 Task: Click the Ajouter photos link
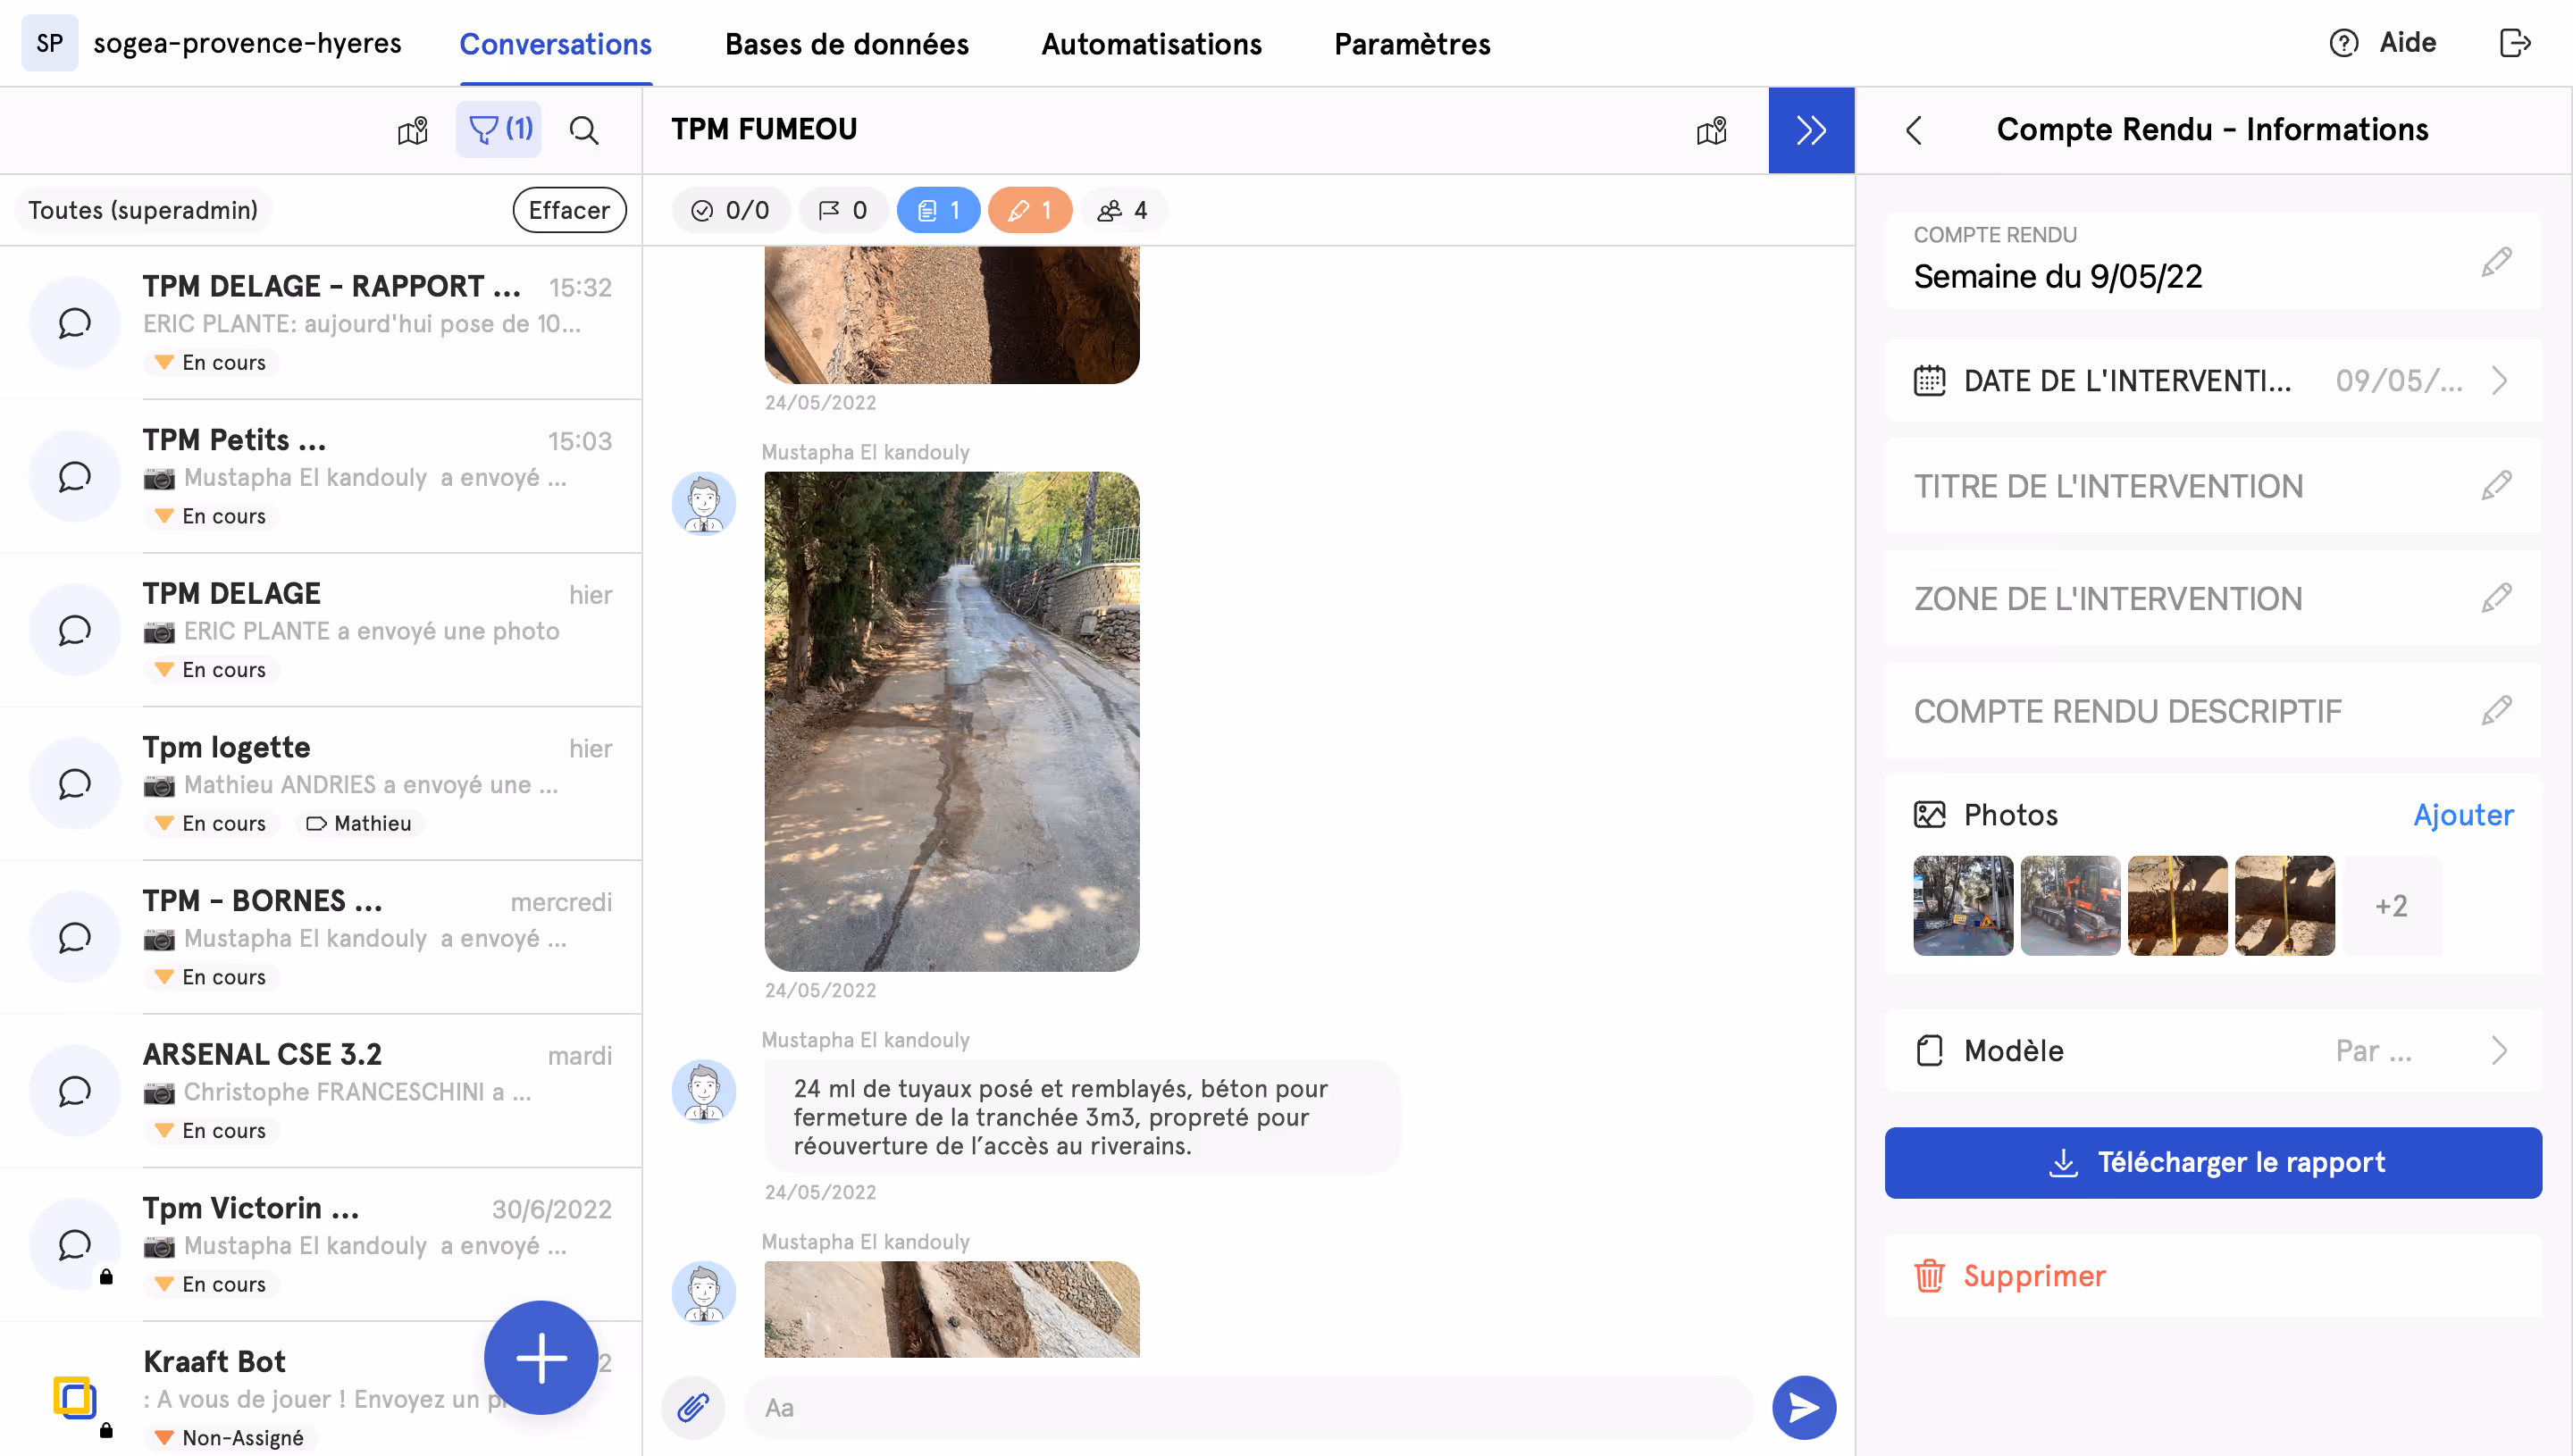point(2462,815)
